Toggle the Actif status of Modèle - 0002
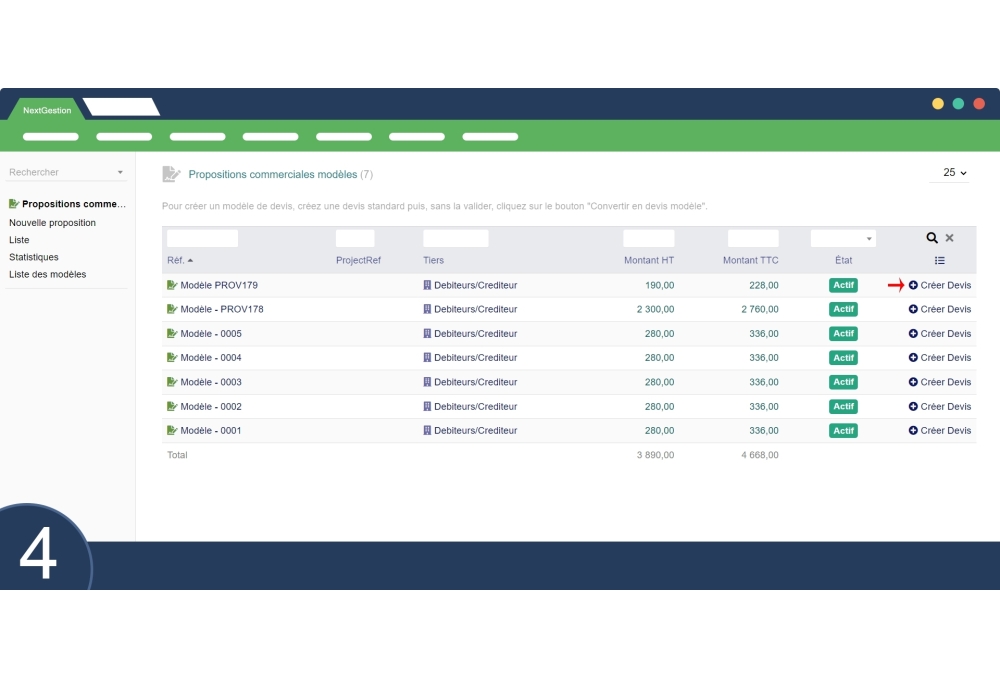The height and width of the screenshot is (679, 1000). (843, 406)
